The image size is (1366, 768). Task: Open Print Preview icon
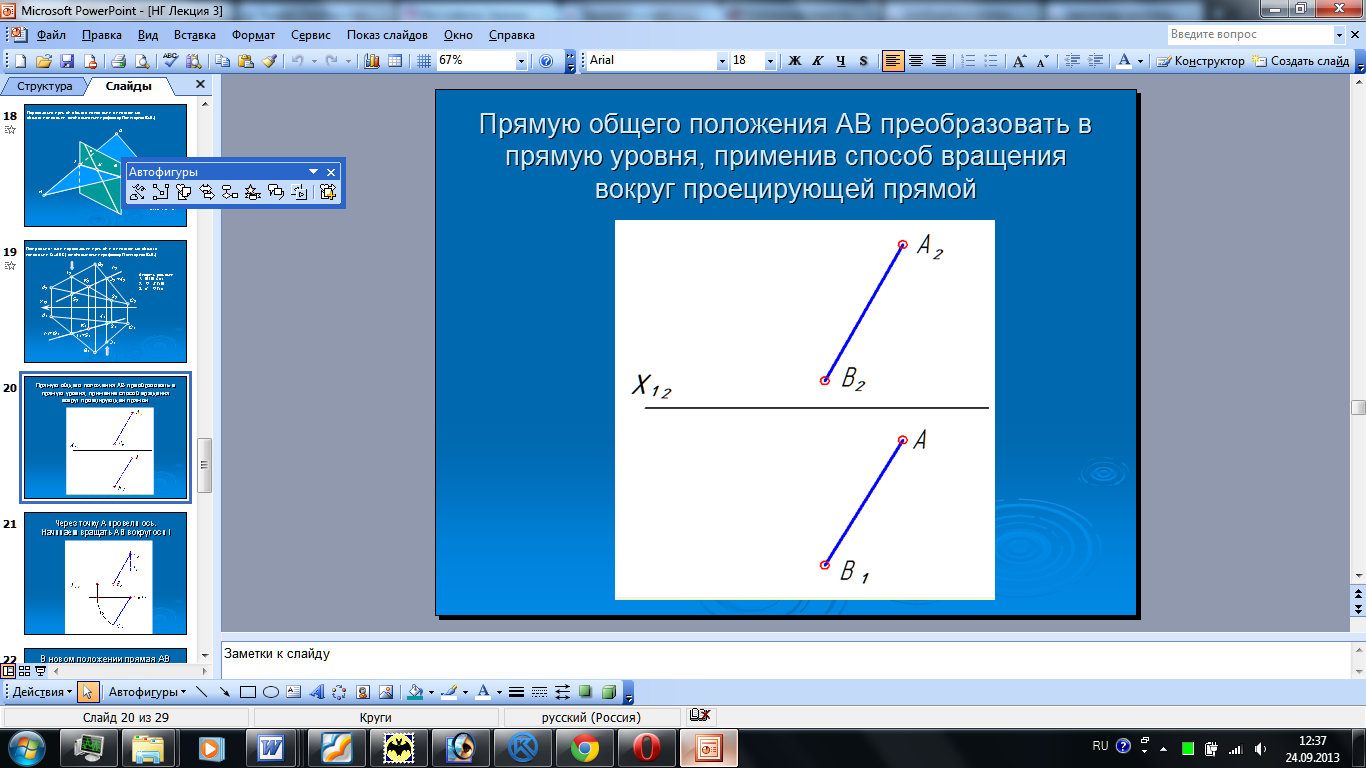(x=141, y=61)
